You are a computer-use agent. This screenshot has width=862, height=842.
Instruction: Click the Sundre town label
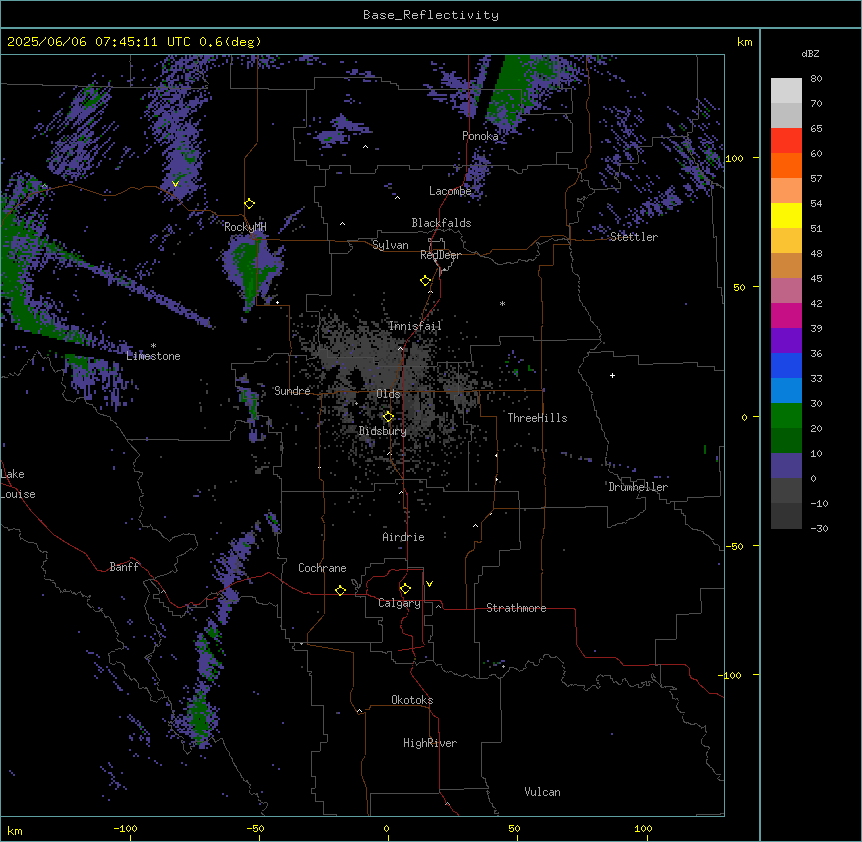pos(292,391)
